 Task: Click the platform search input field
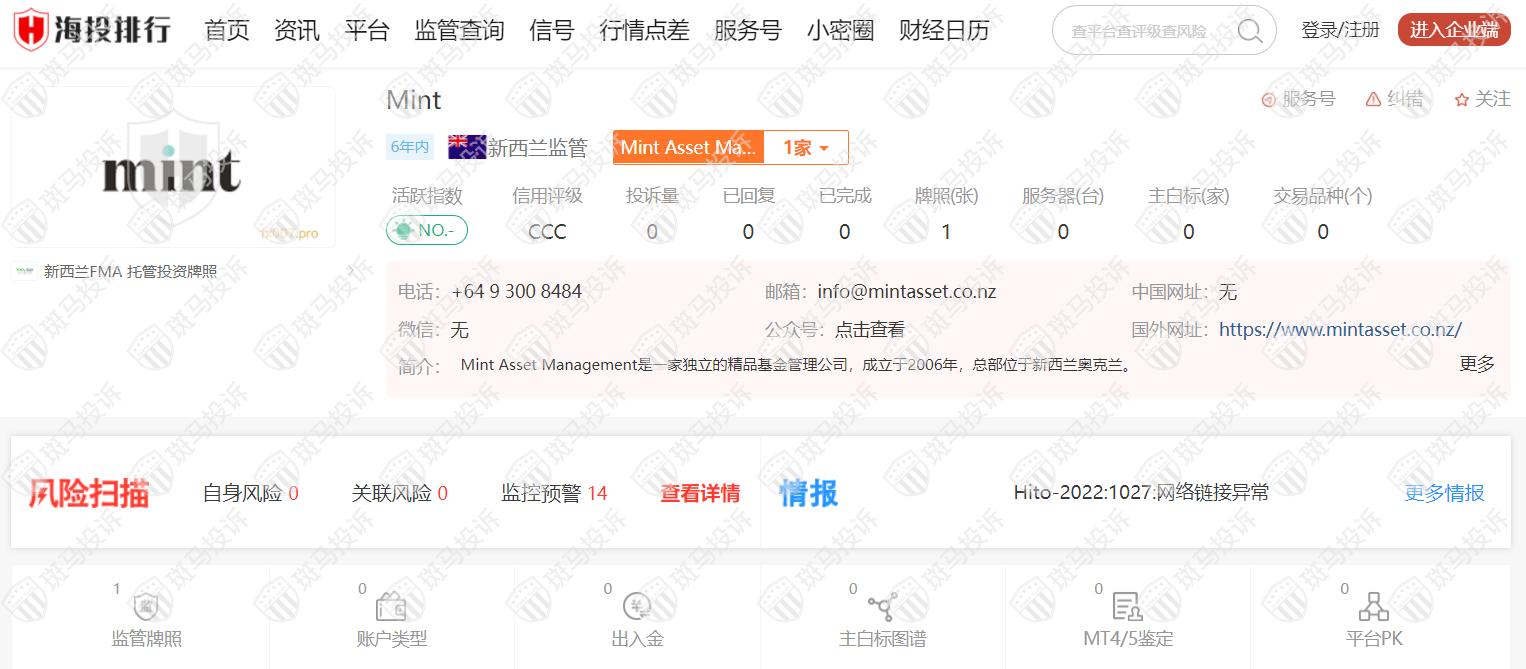pos(1150,31)
